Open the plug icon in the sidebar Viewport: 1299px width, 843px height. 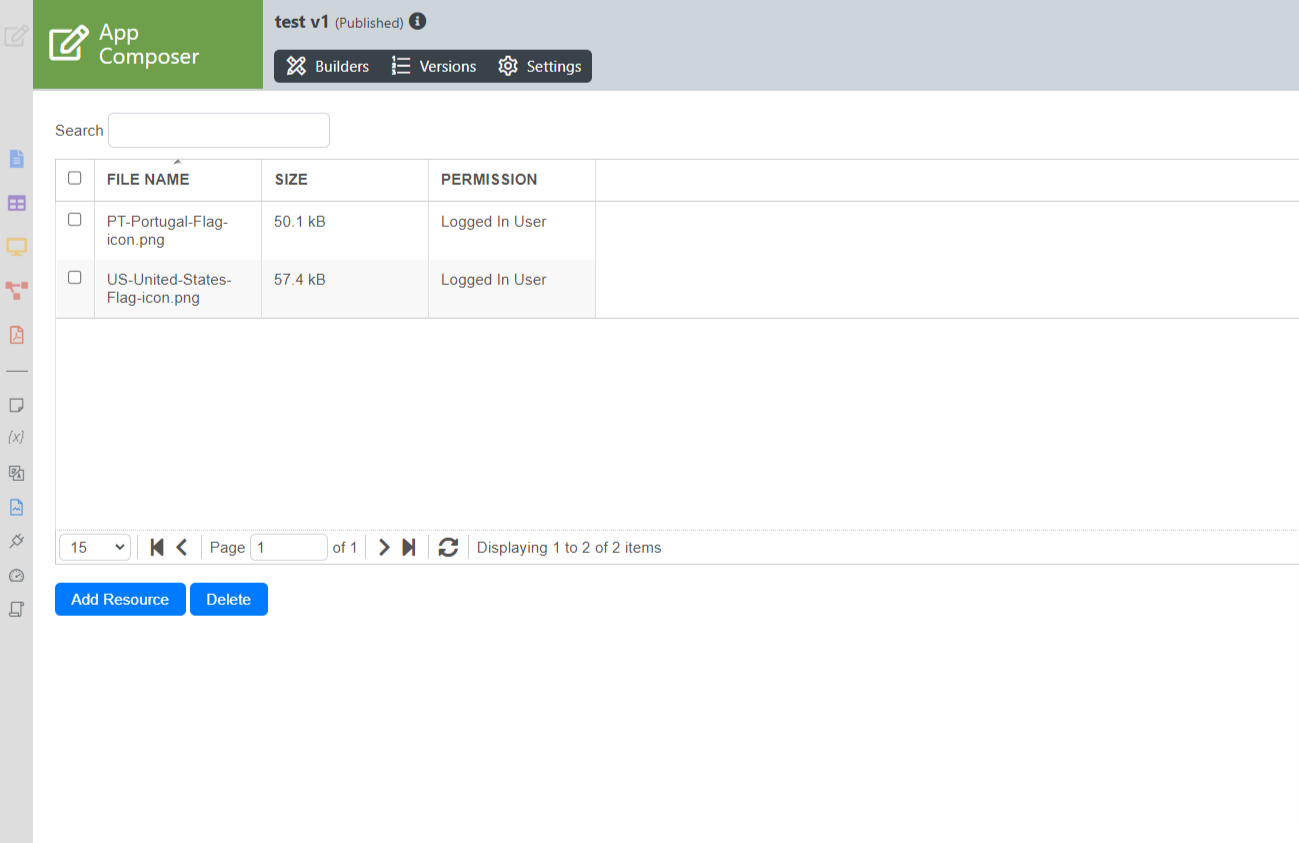point(16,541)
